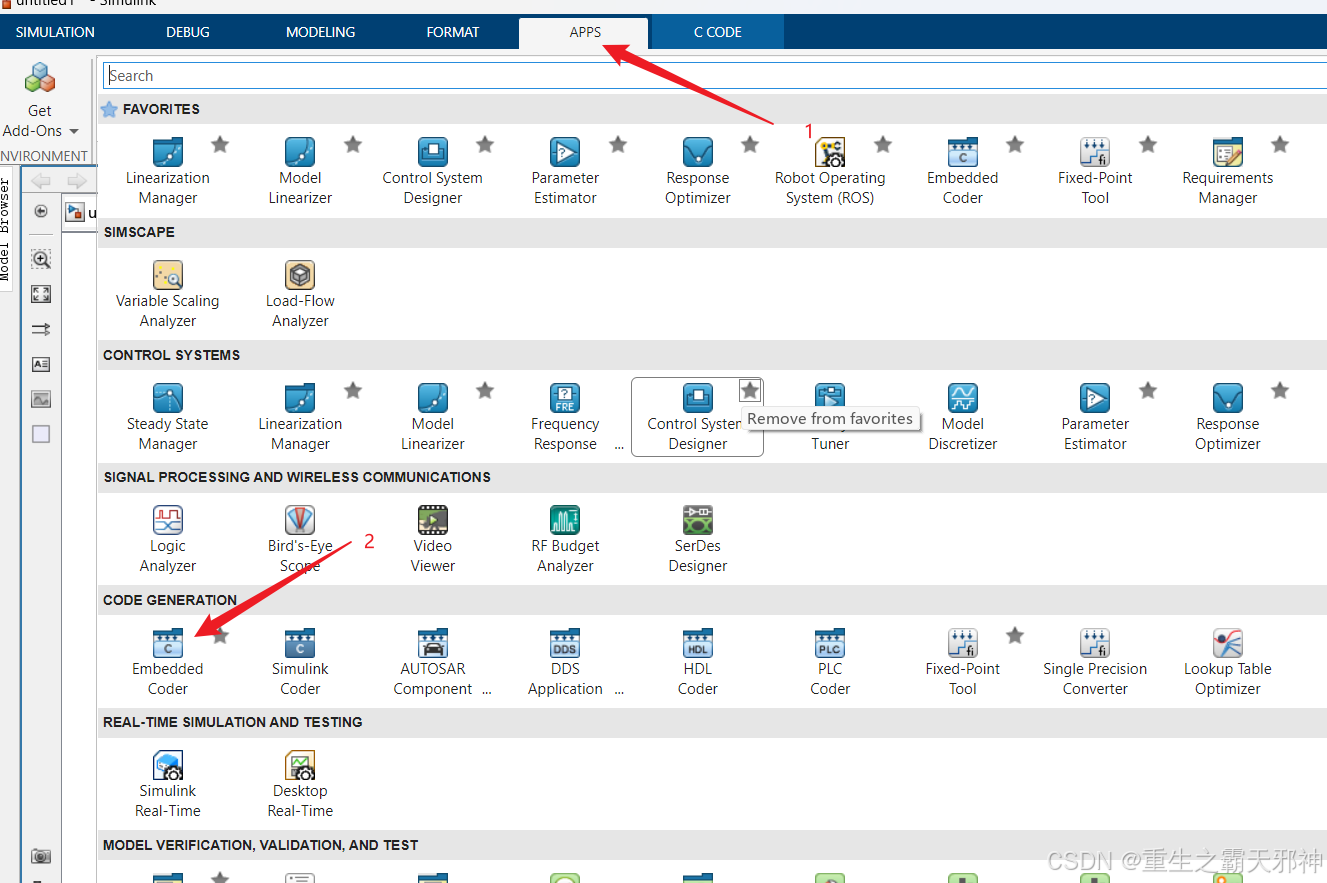Open Load-Flow Analyzer app
1327x883 pixels.
300,294
